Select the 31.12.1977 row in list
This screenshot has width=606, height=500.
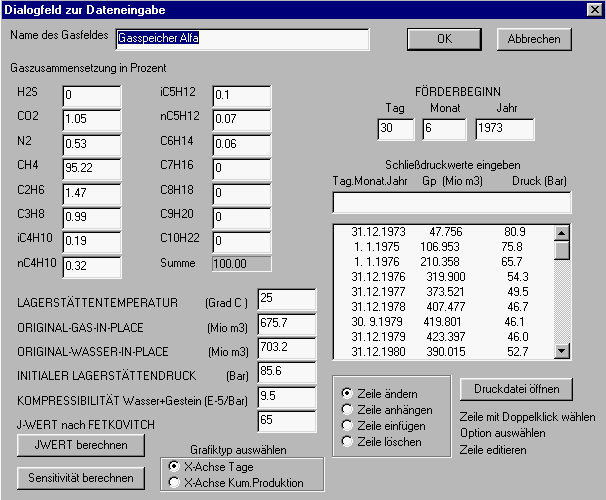[444, 292]
